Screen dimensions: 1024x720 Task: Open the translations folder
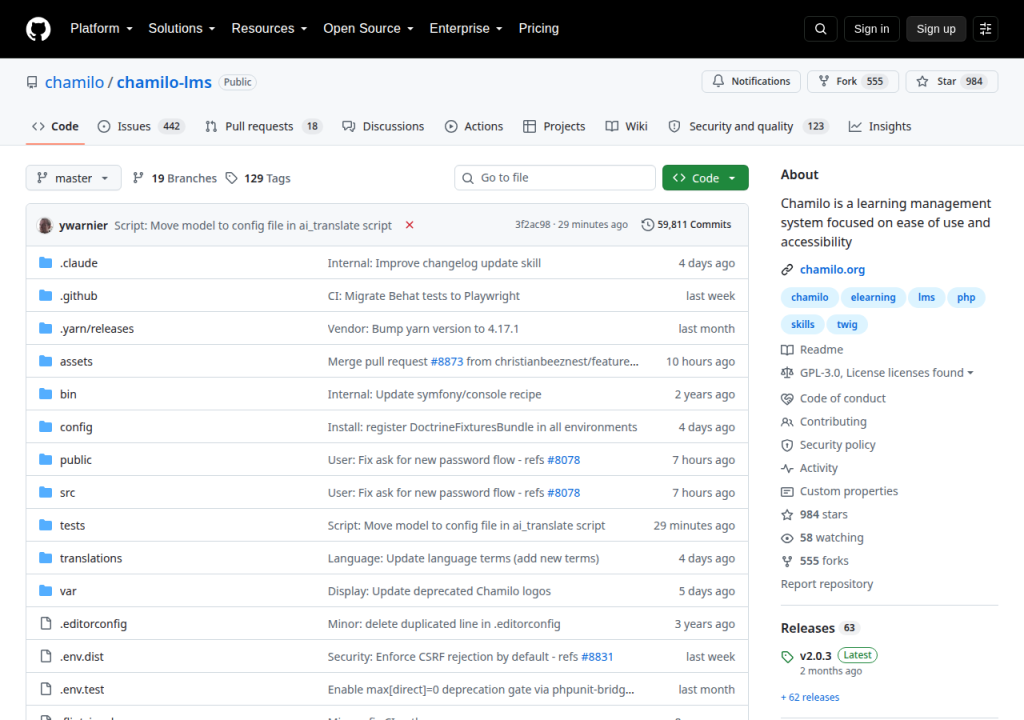(x=91, y=558)
